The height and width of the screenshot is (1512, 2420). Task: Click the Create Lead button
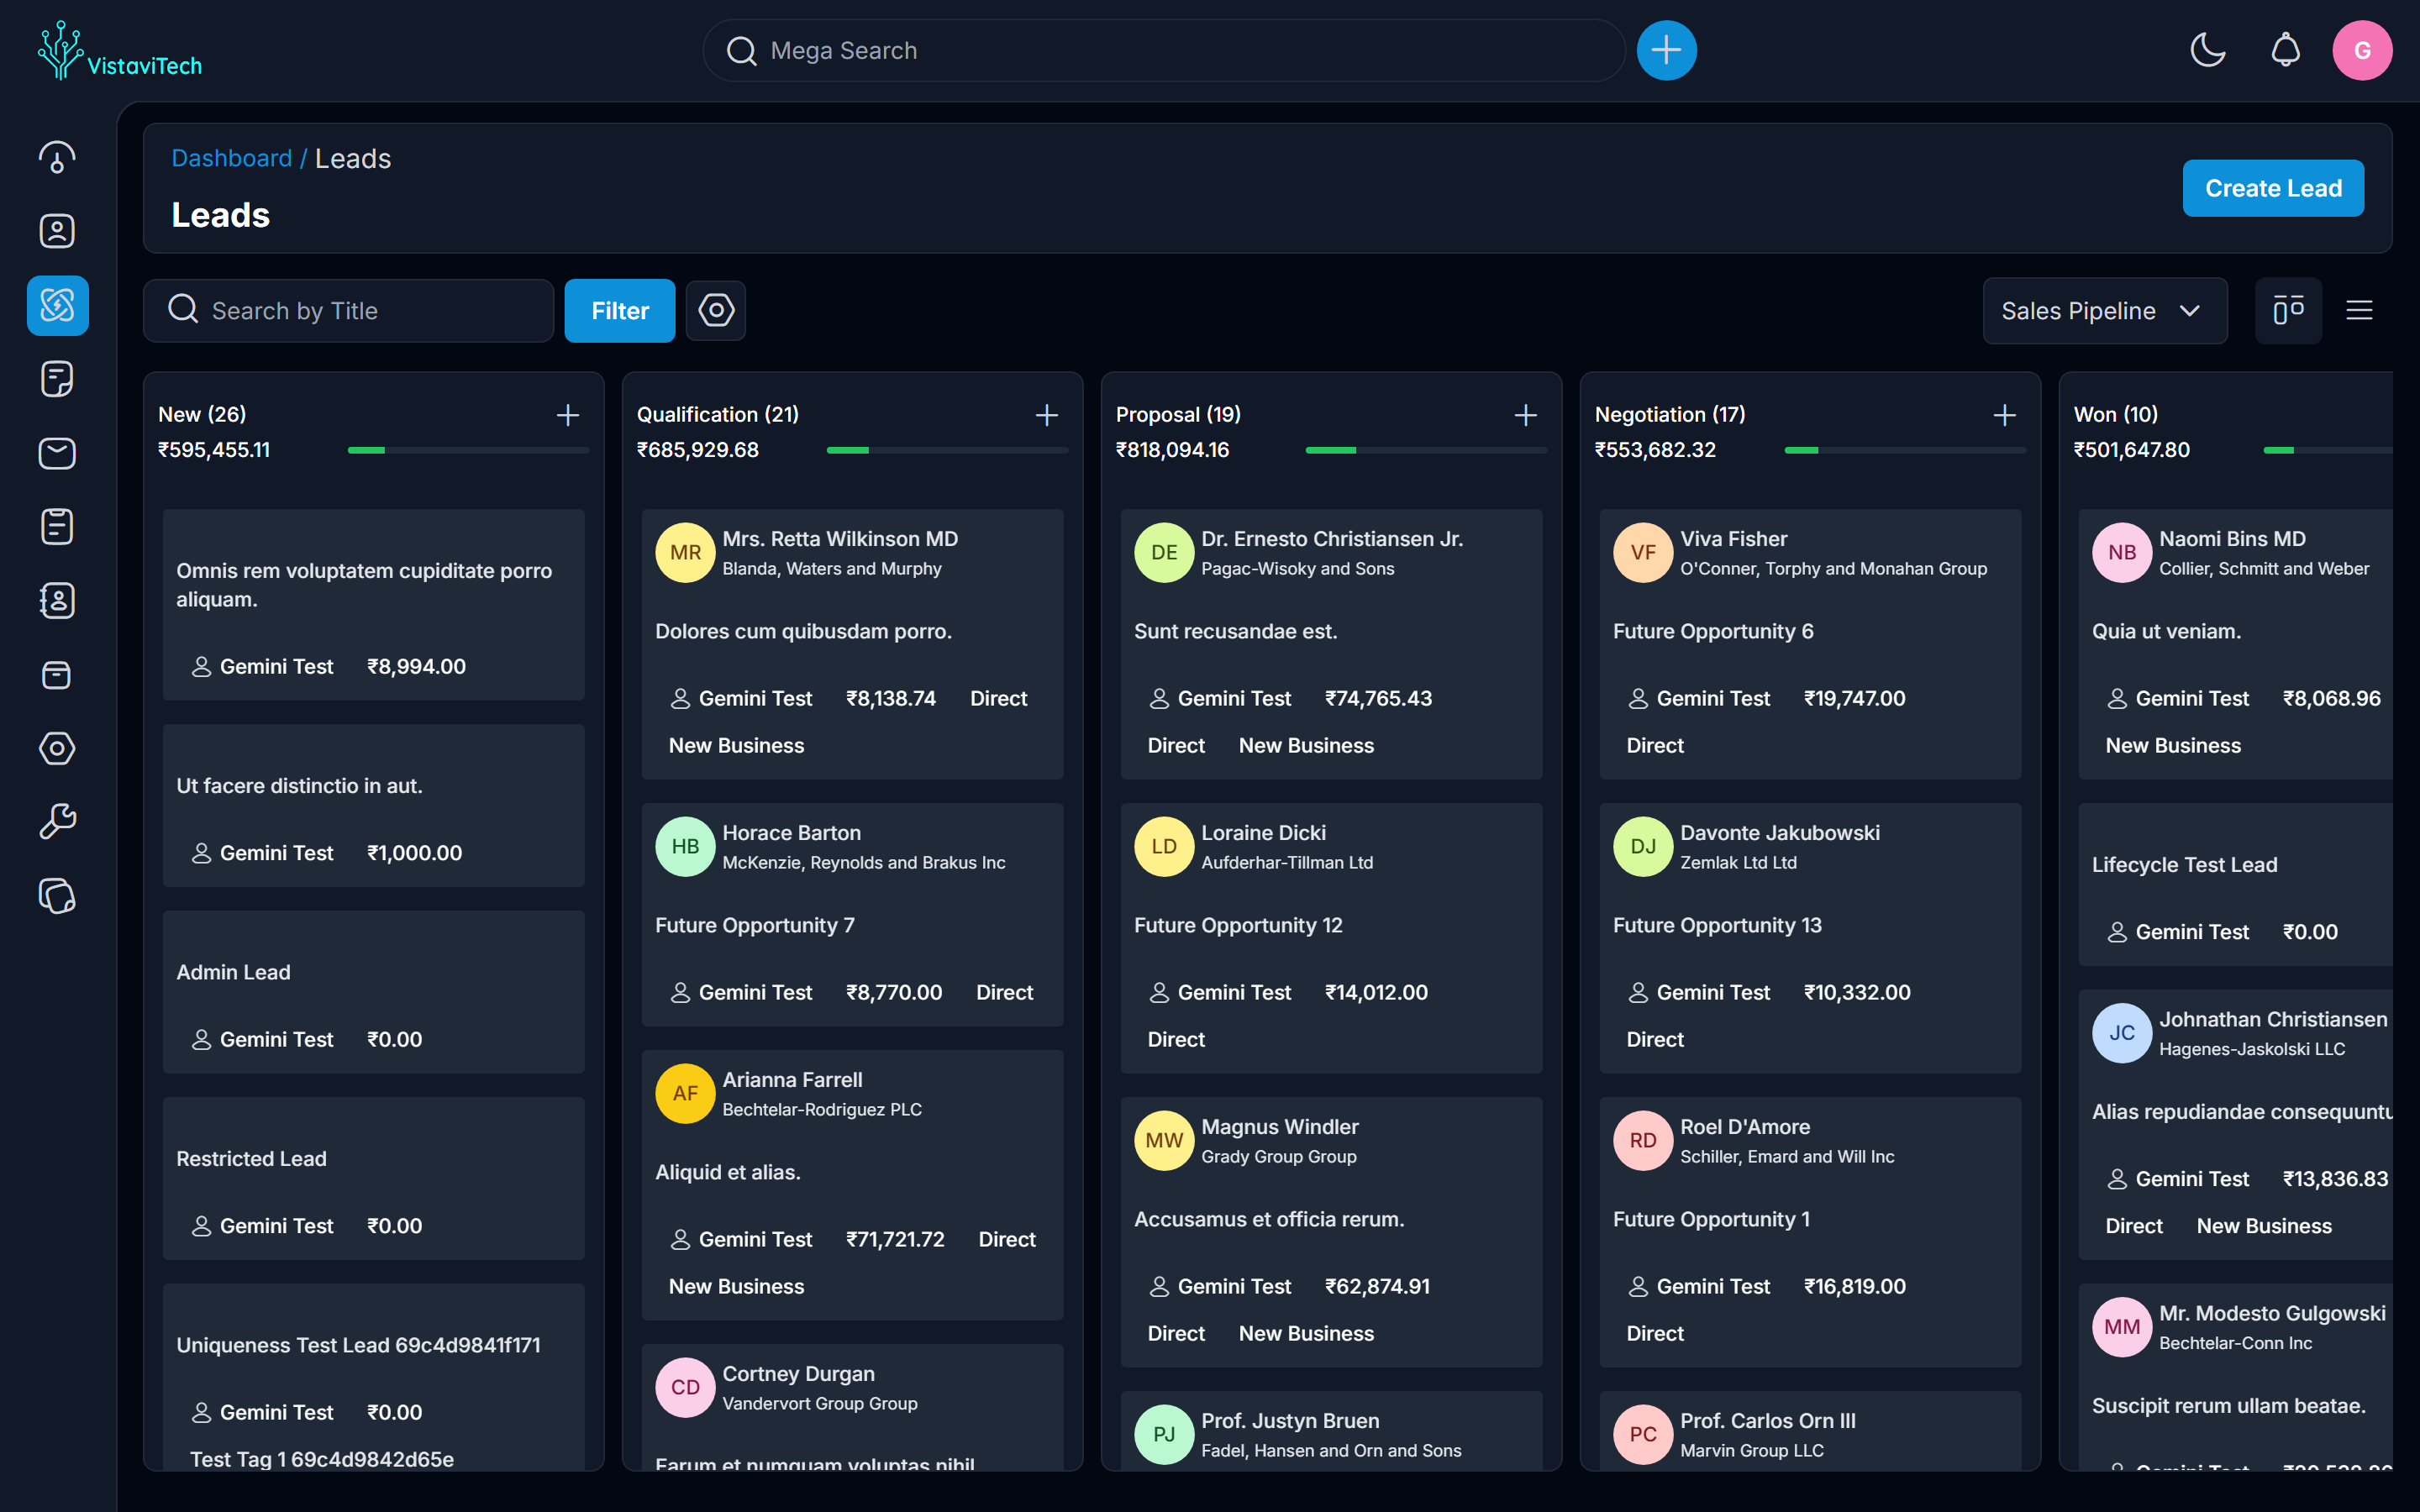coord(2273,188)
